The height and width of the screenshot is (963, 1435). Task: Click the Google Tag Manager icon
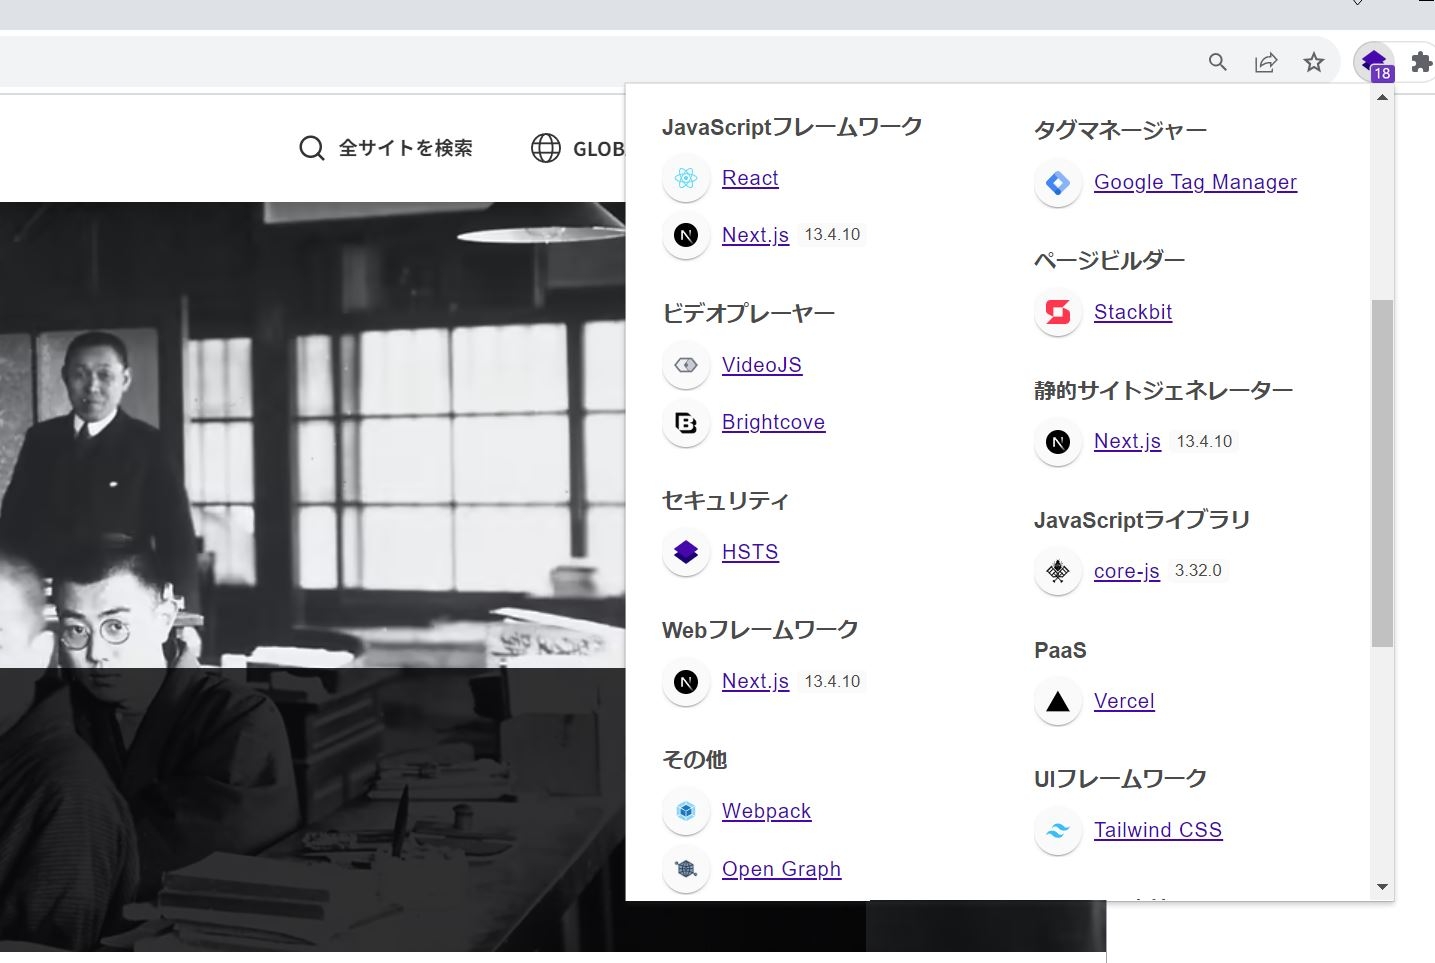1058,183
